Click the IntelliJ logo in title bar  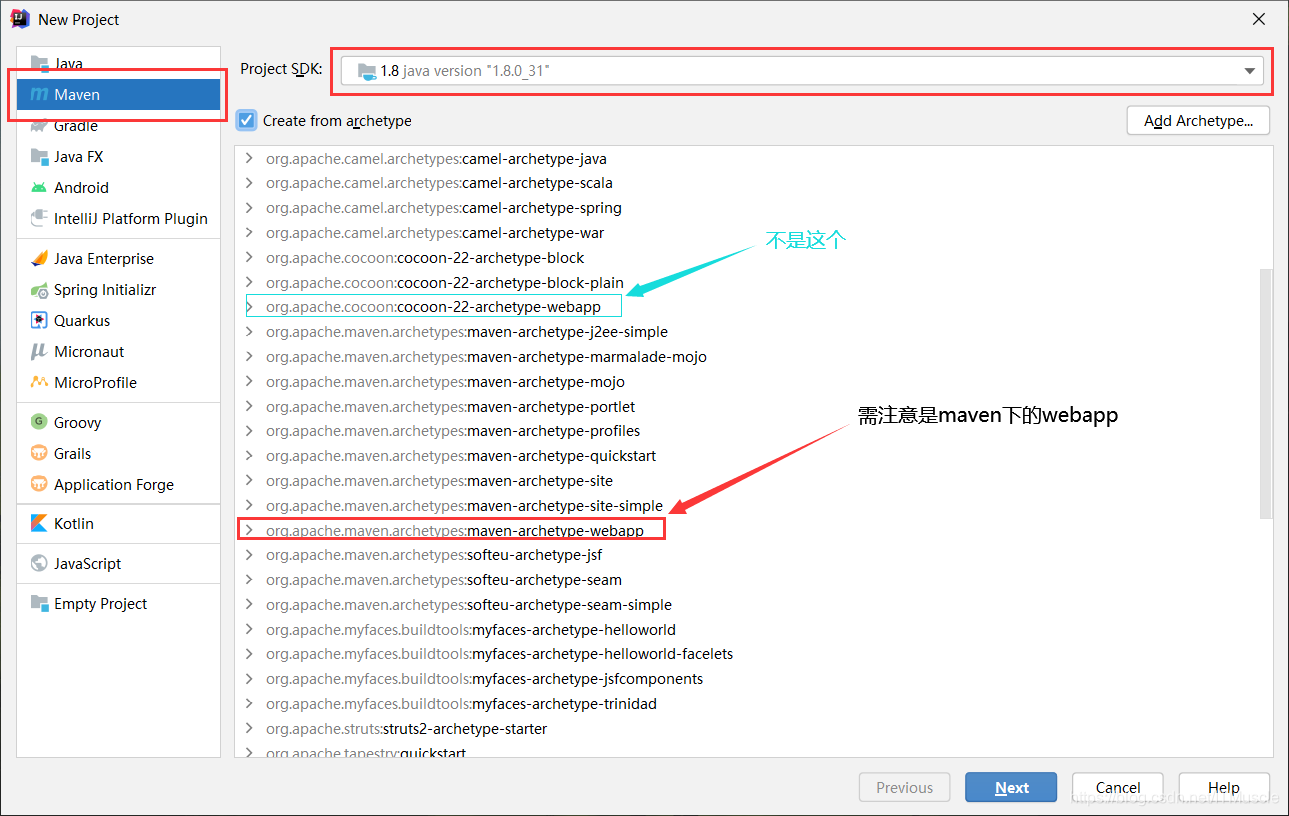point(20,19)
